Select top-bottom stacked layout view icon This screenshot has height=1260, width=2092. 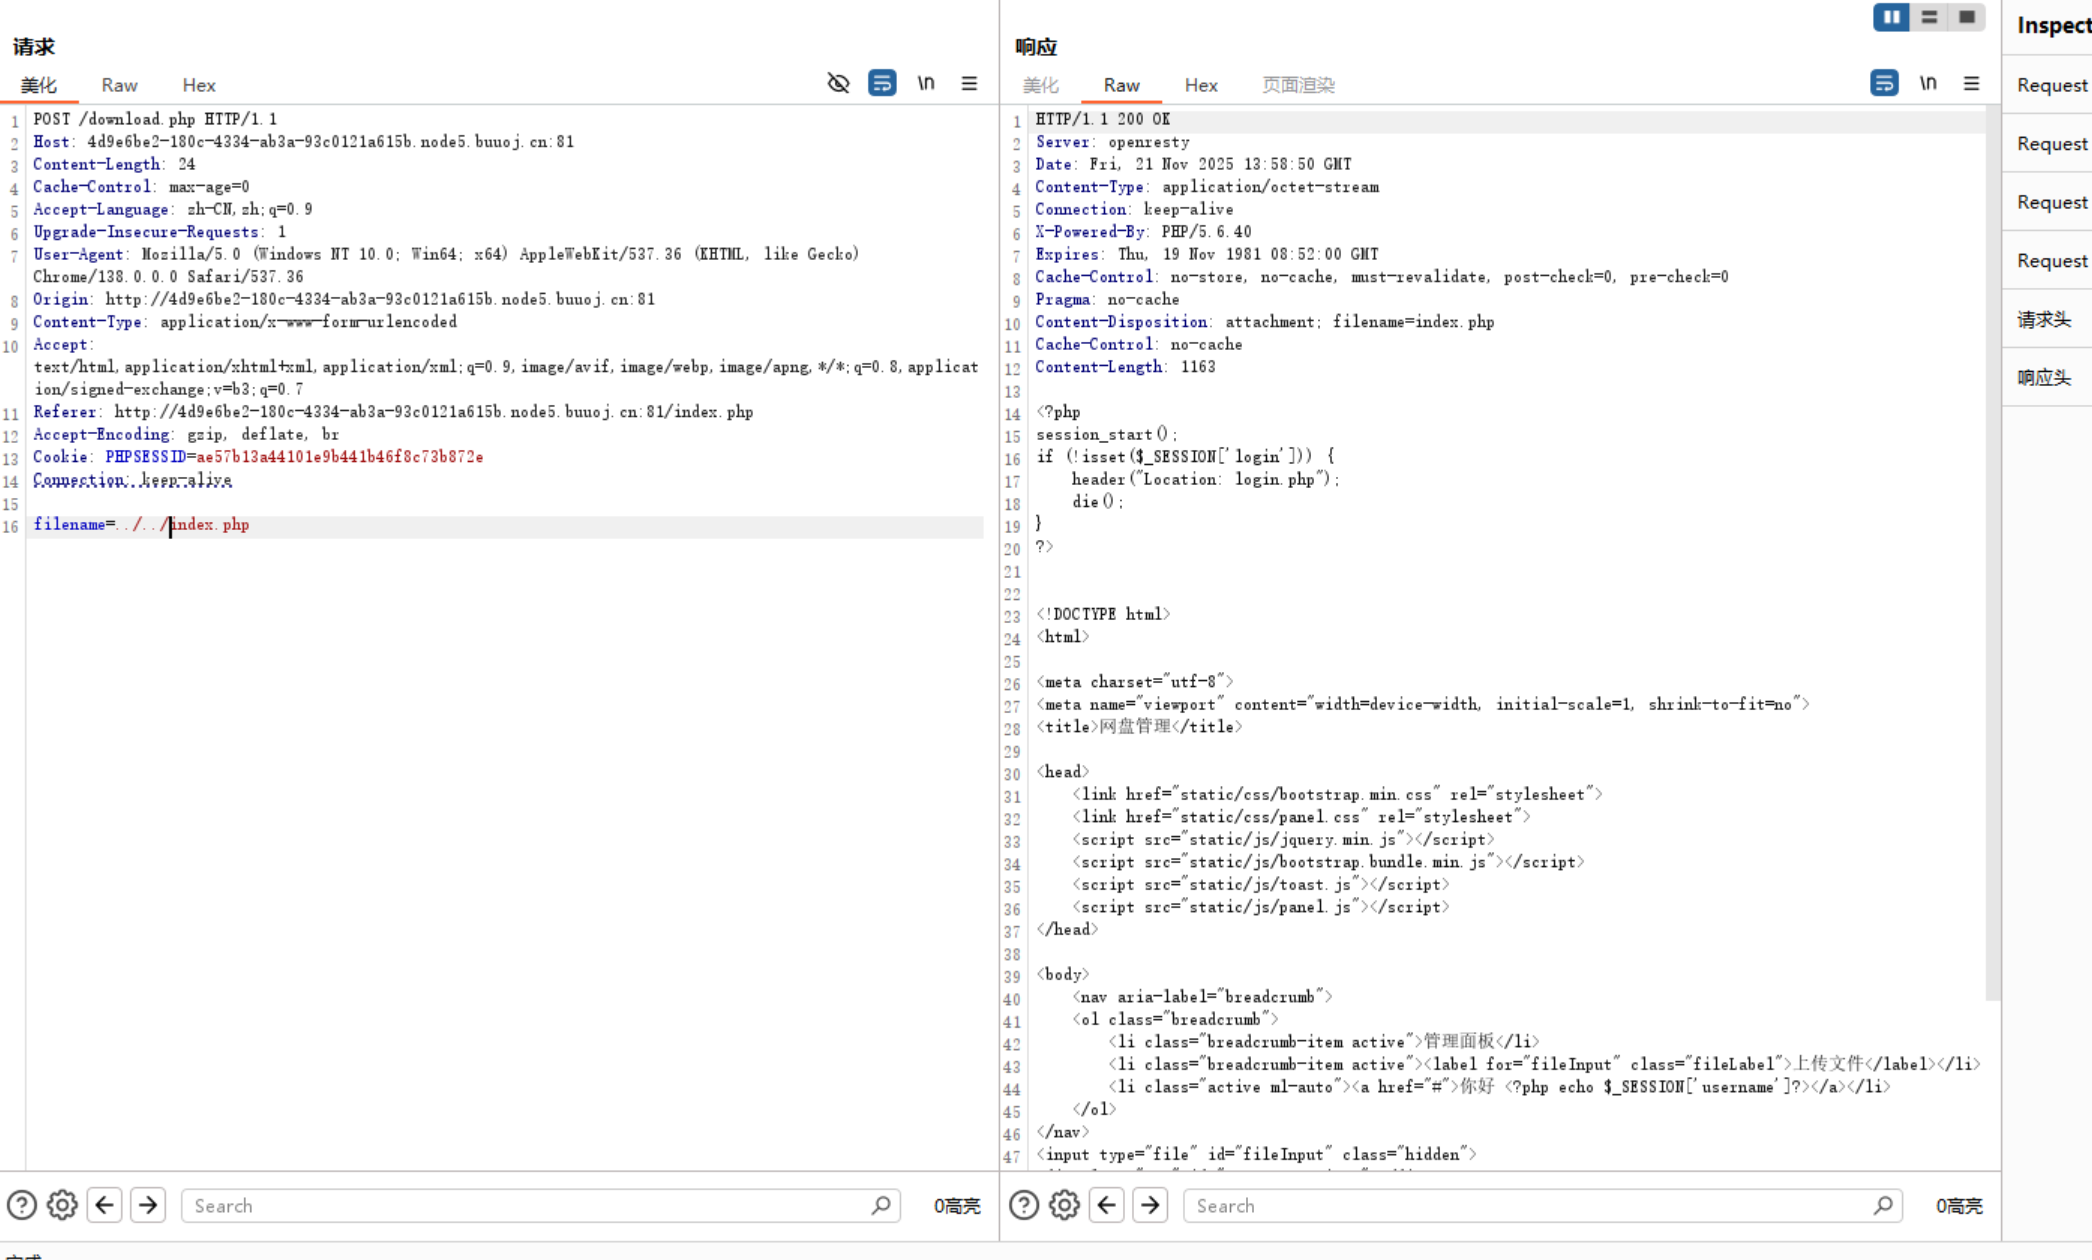click(1929, 17)
